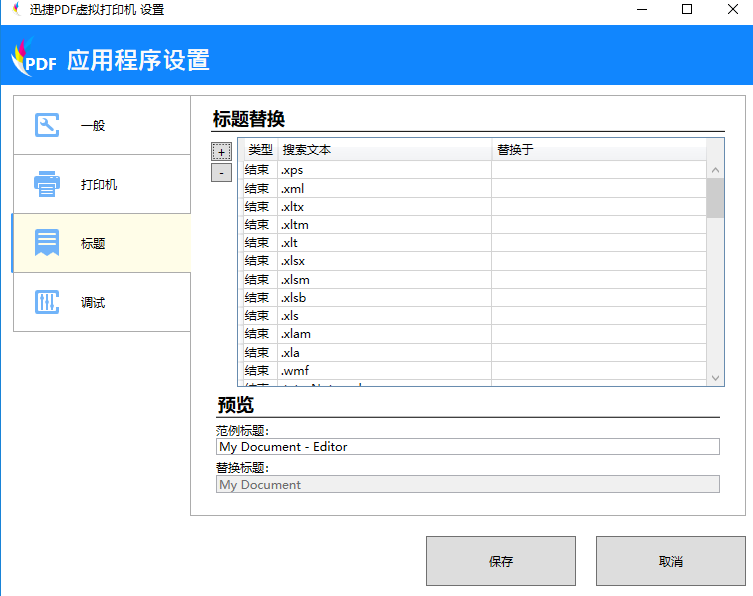Sort by the 替换于 column header
The width and height of the screenshot is (753, 596).
coord(599,150)
